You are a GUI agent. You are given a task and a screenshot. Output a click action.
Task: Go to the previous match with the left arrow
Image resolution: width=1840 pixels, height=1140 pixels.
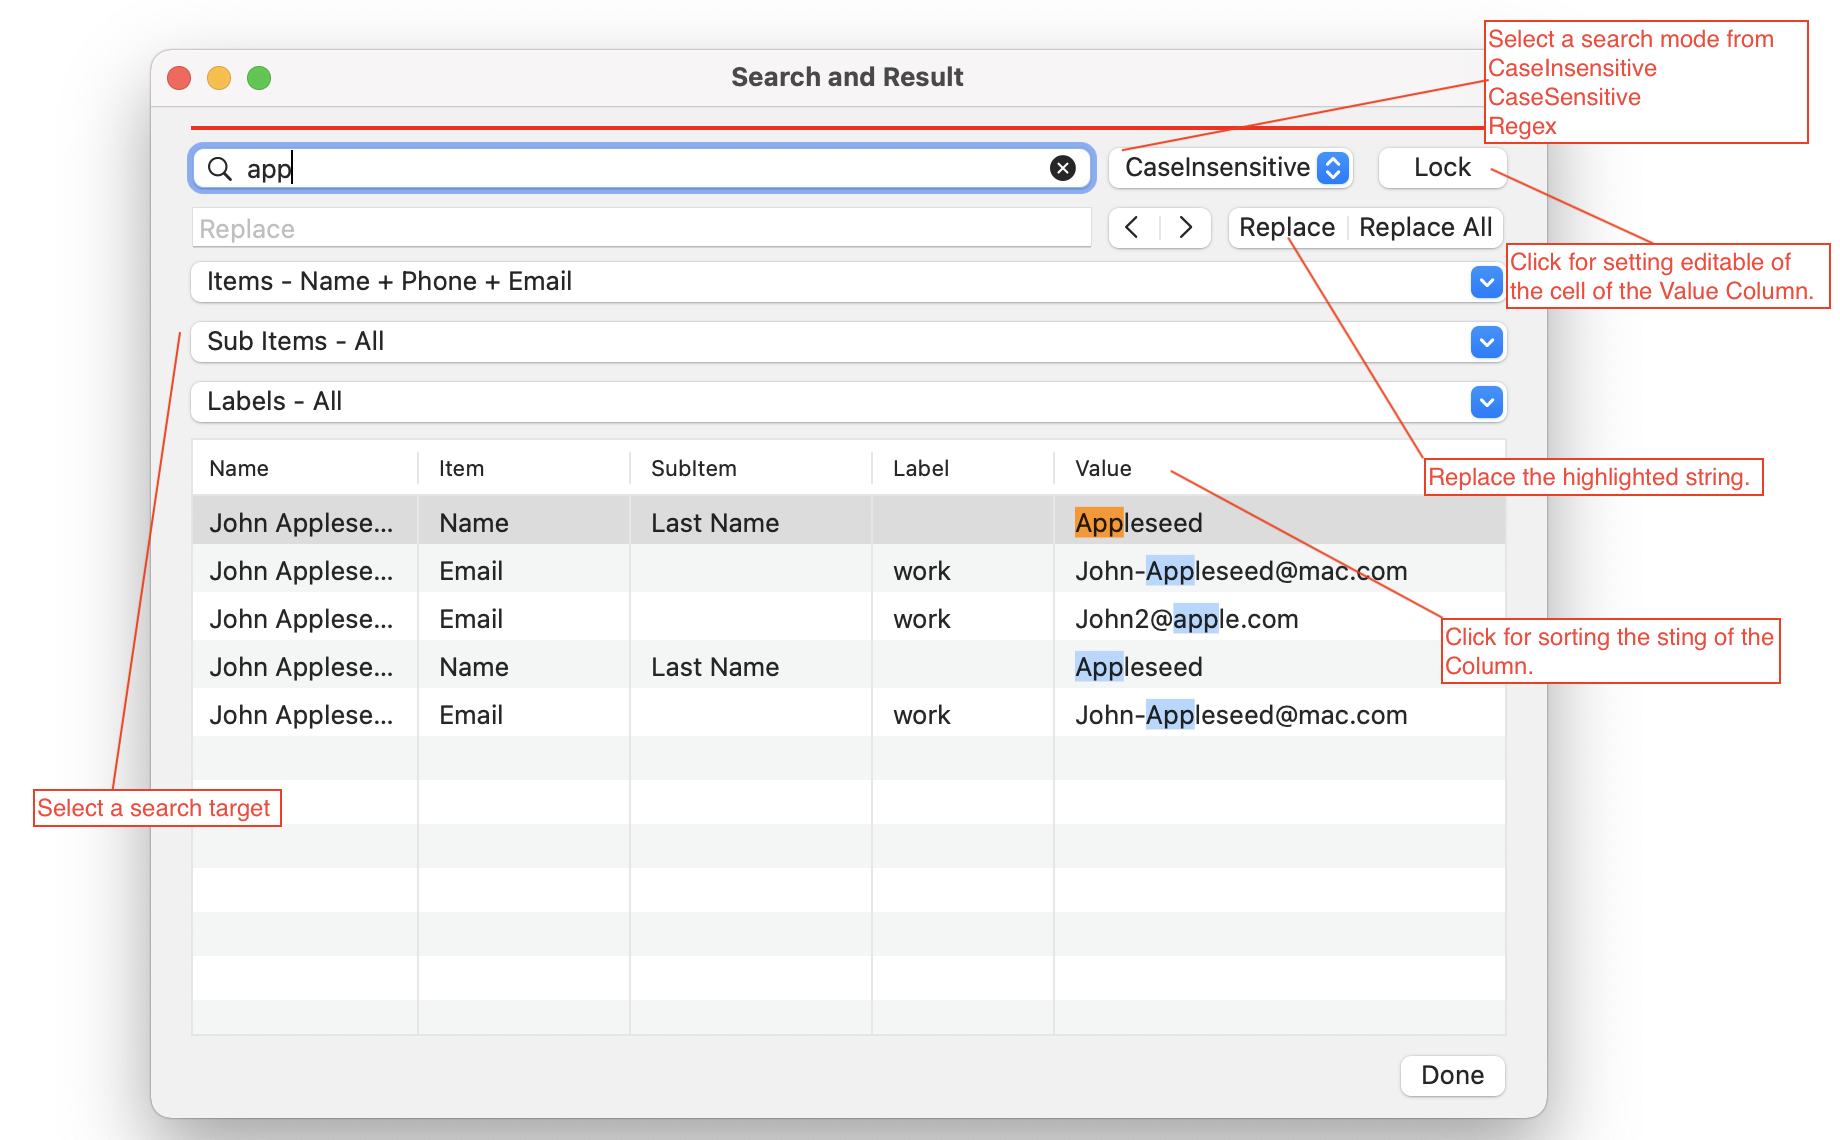(x=1133, y=228)
